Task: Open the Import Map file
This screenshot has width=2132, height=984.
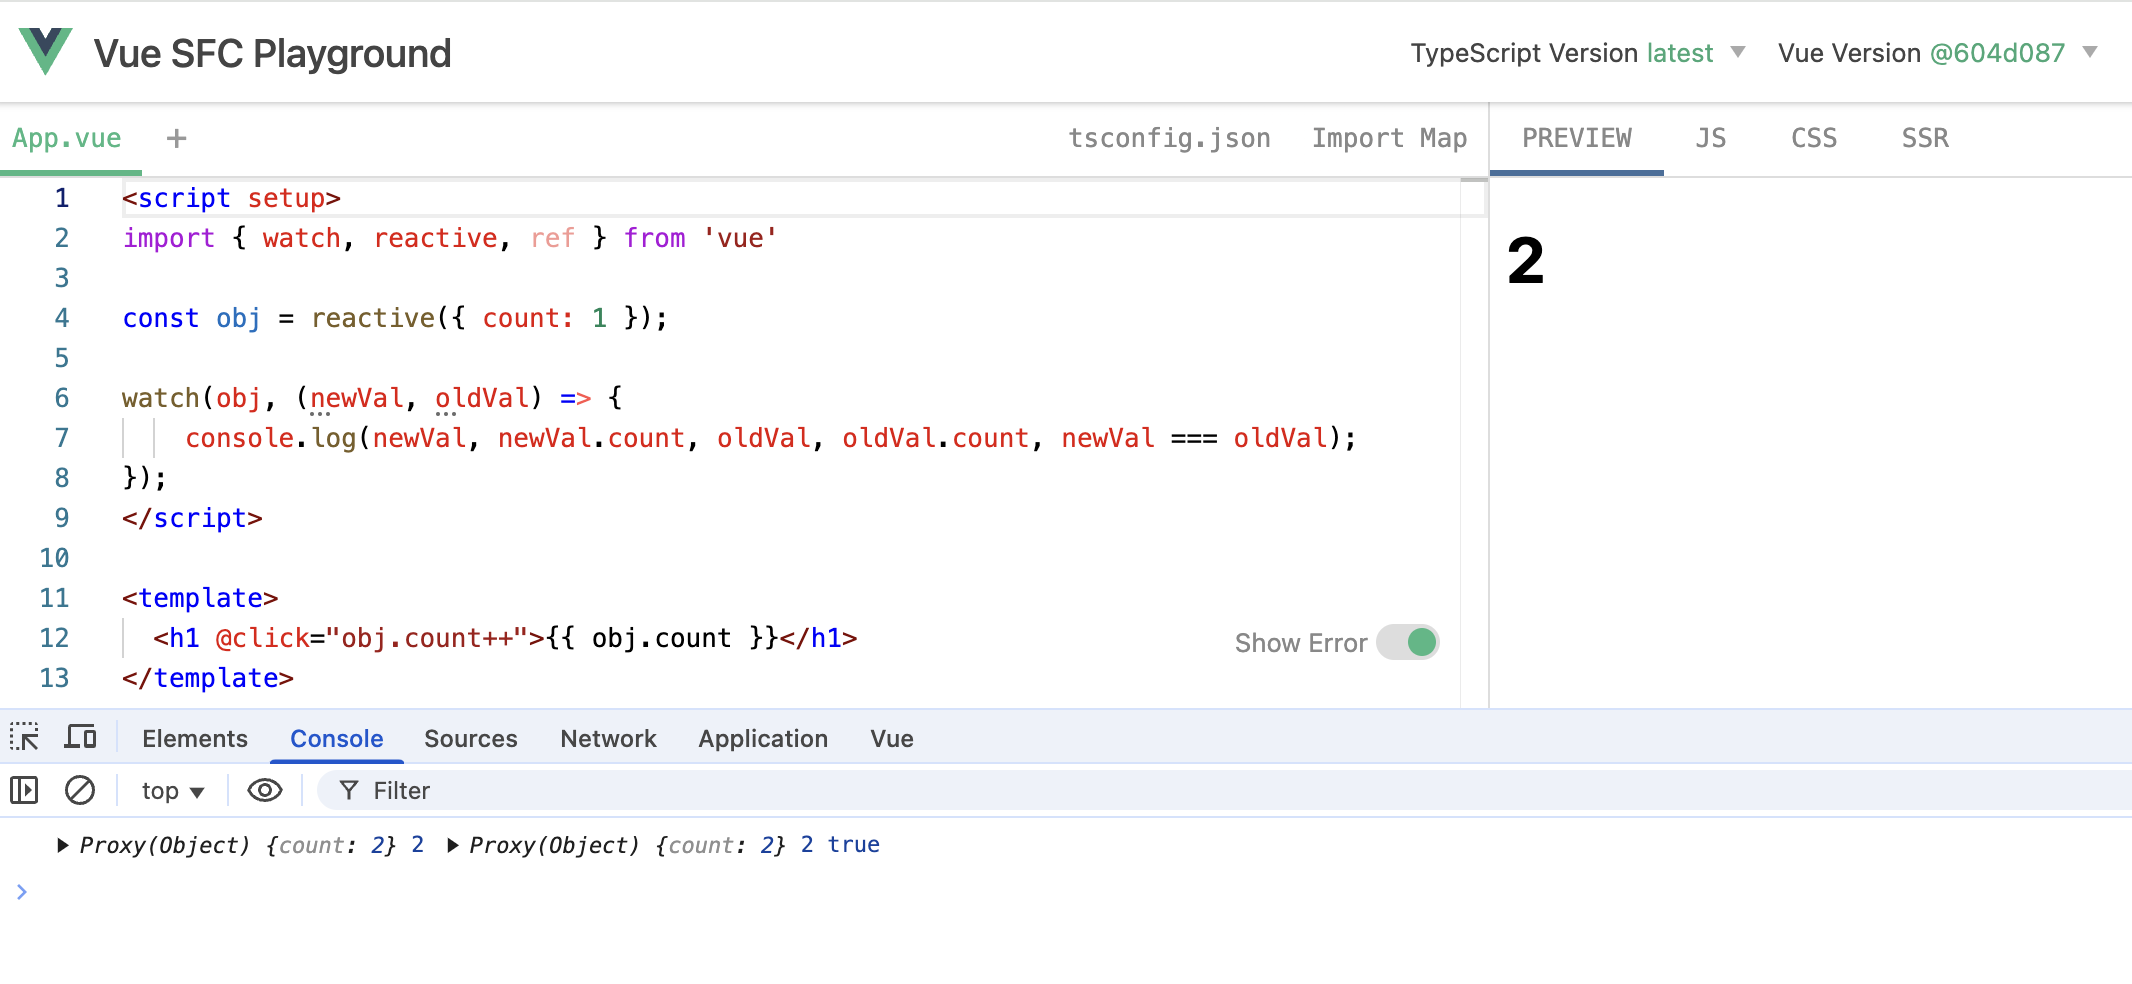Action: (1389, 139)
